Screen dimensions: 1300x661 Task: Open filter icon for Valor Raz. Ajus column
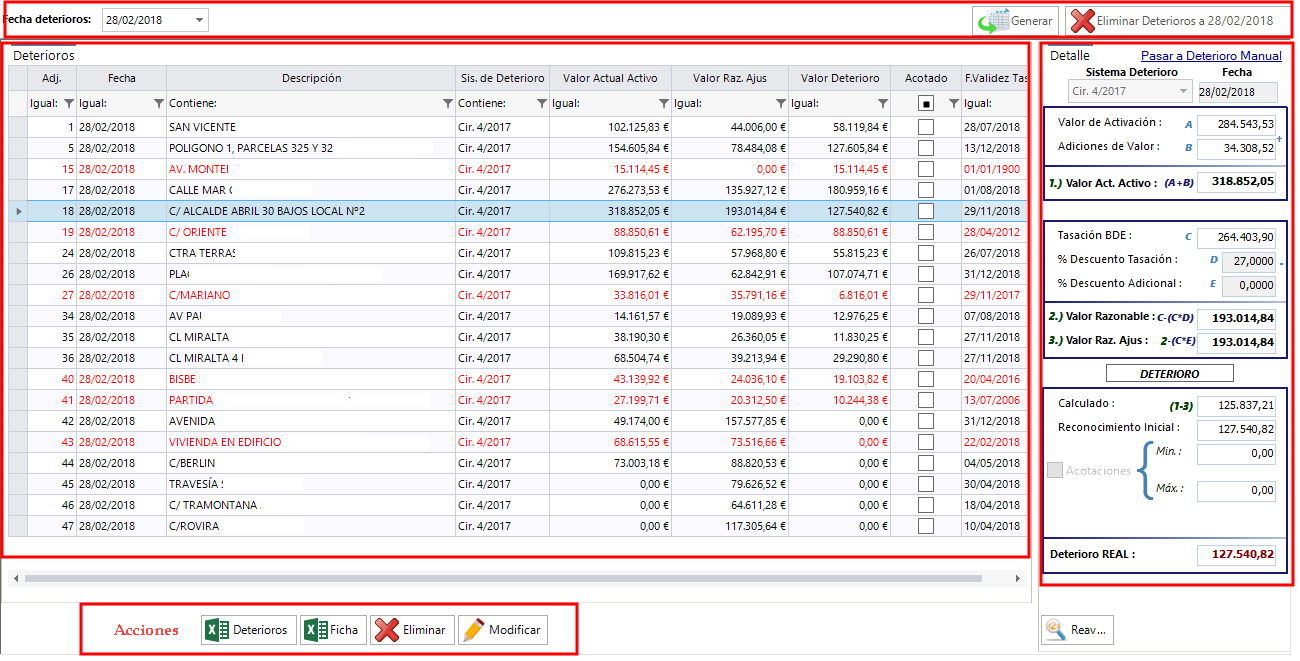(780, 103)
